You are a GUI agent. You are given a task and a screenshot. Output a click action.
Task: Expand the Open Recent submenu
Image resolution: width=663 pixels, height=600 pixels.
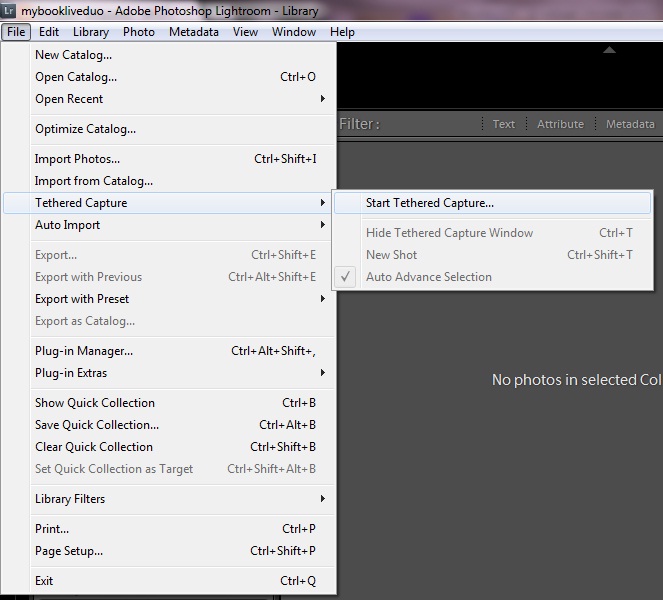[x=169, y=99]
